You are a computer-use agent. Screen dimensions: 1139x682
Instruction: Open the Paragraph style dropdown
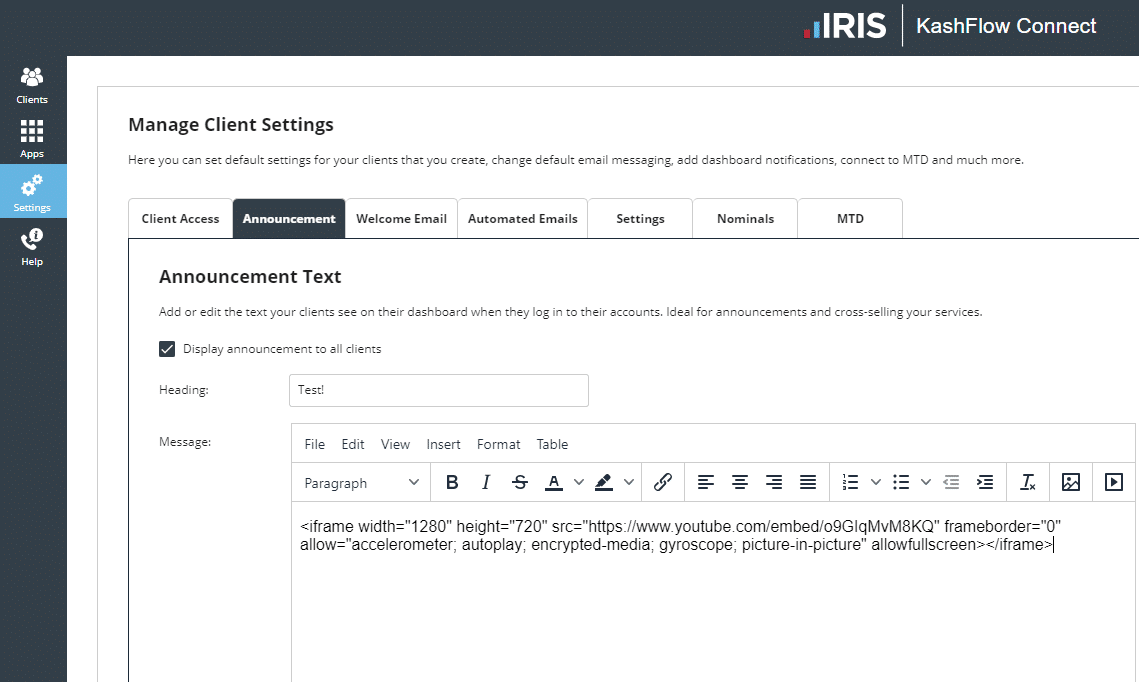pyautogui.click(x=361, y=482)
